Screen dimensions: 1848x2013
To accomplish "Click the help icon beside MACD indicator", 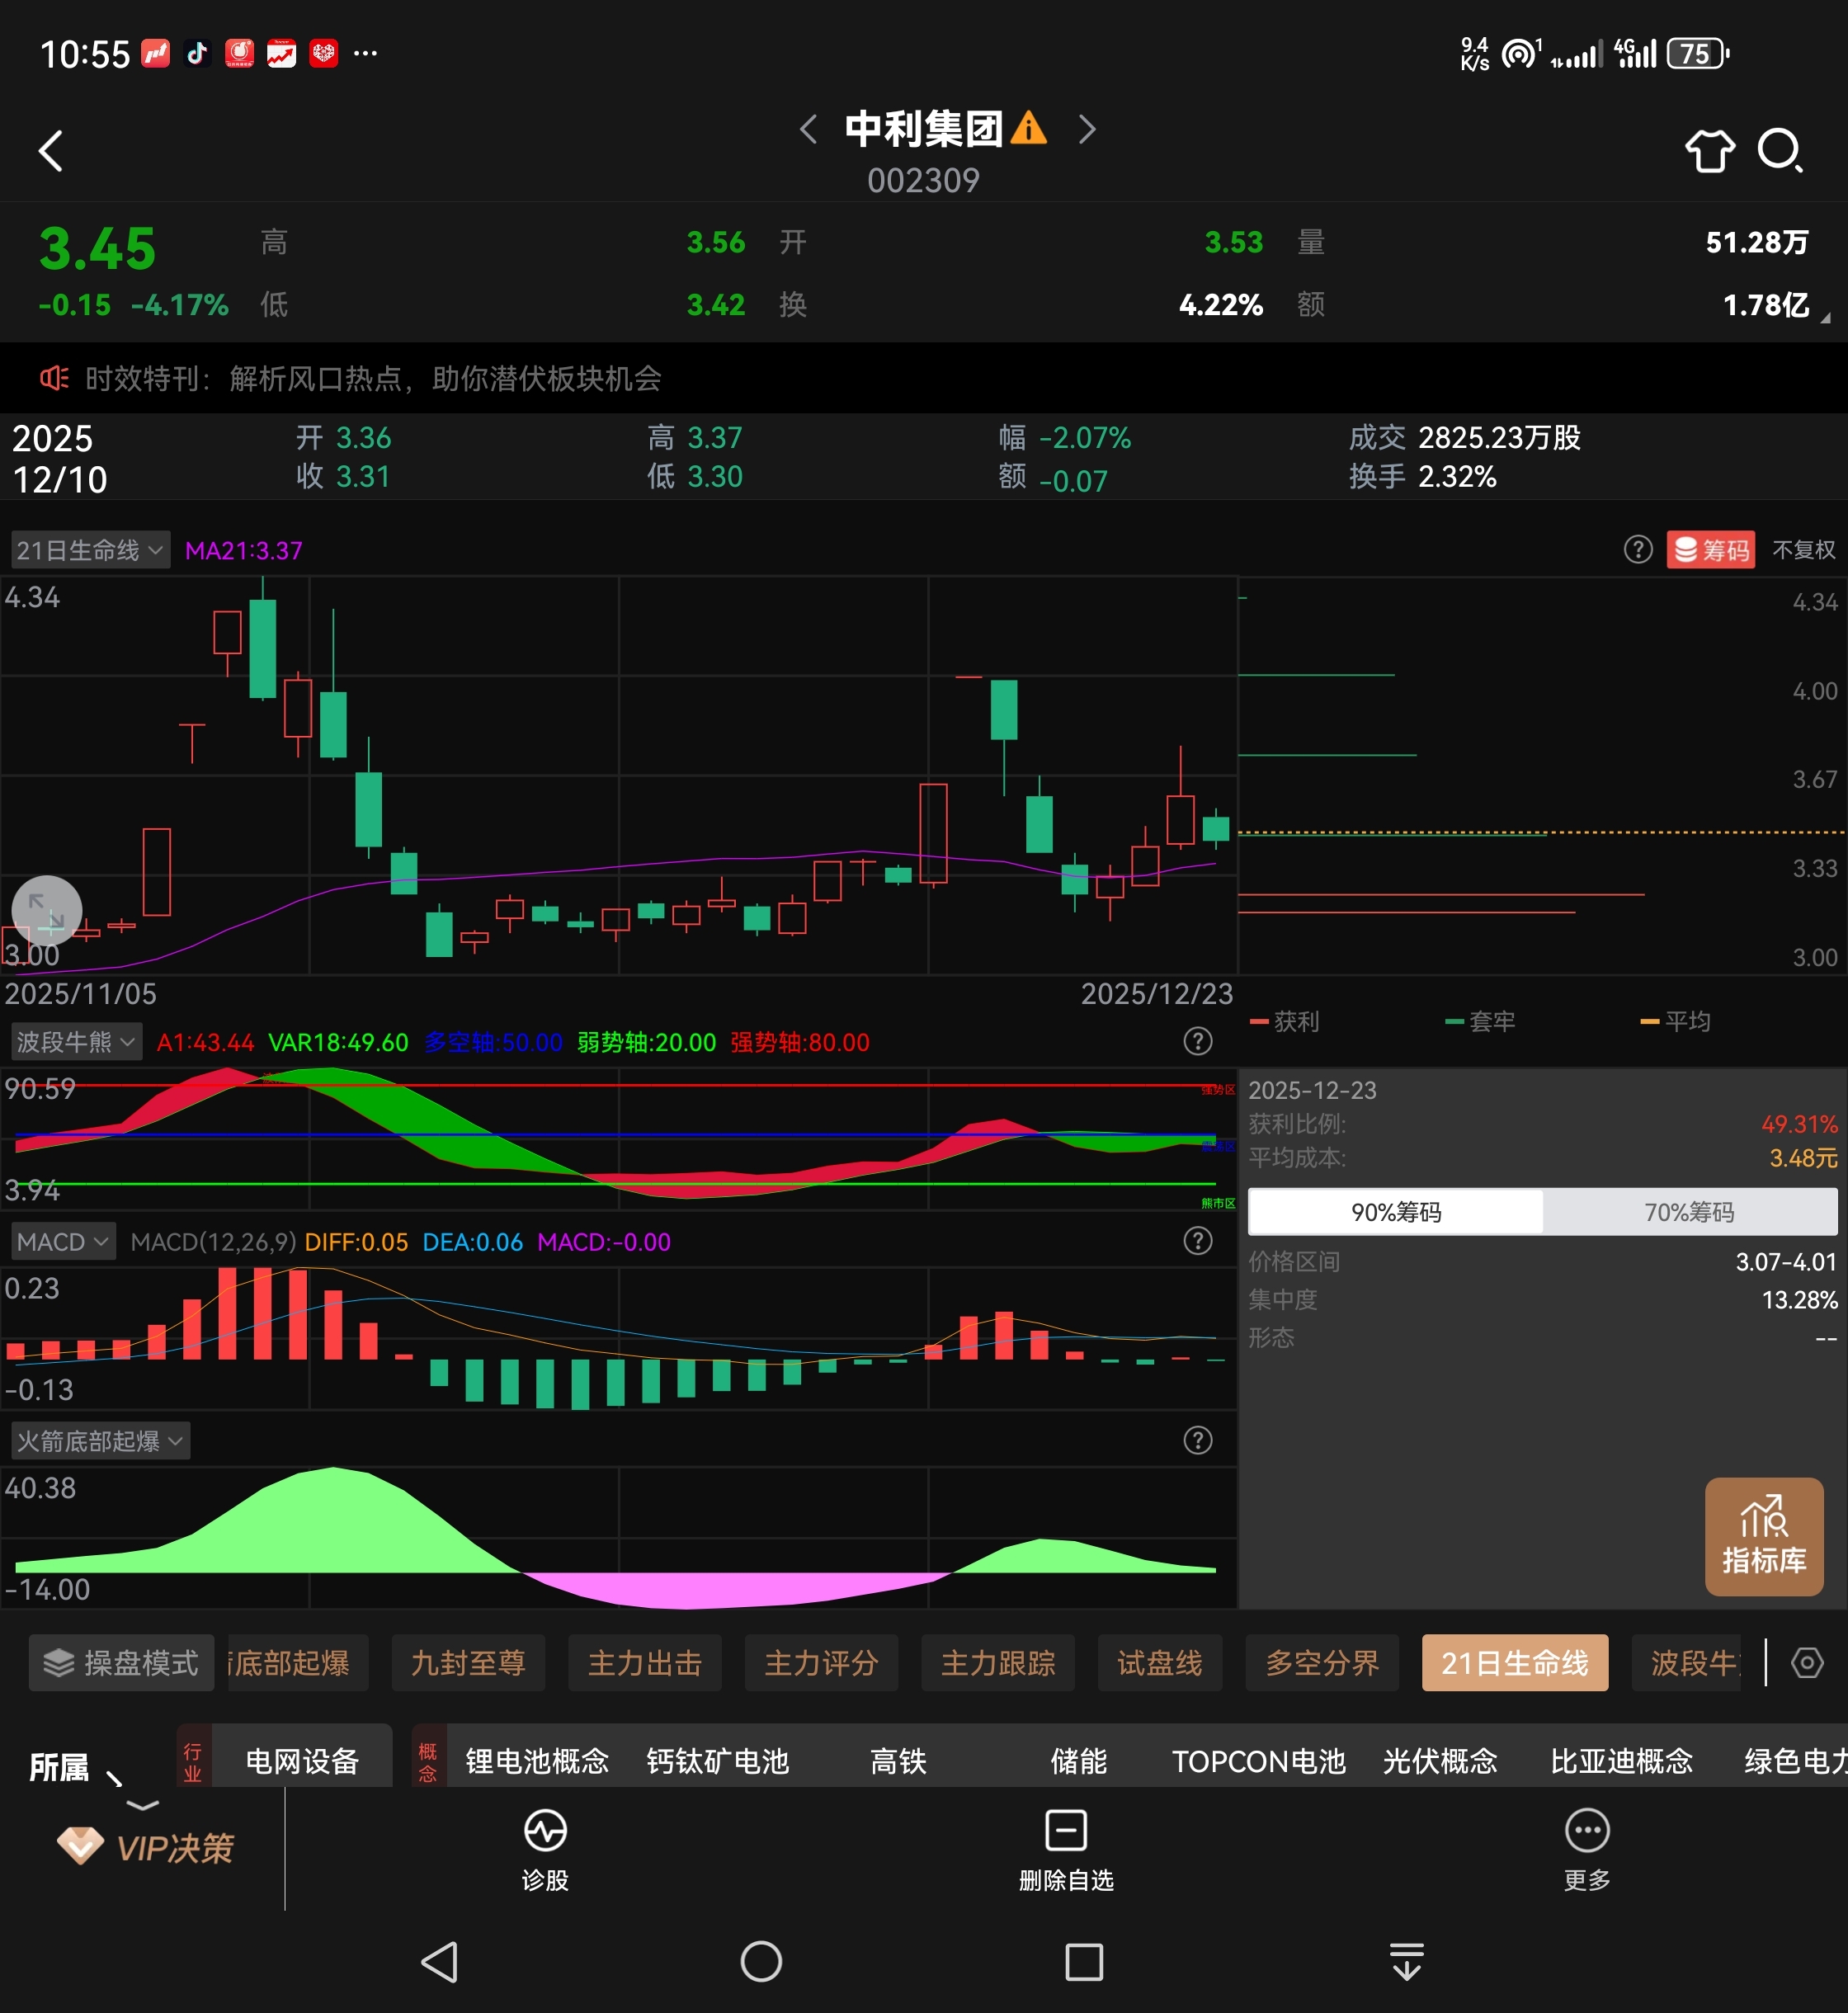I will tap(1197, 1241).
